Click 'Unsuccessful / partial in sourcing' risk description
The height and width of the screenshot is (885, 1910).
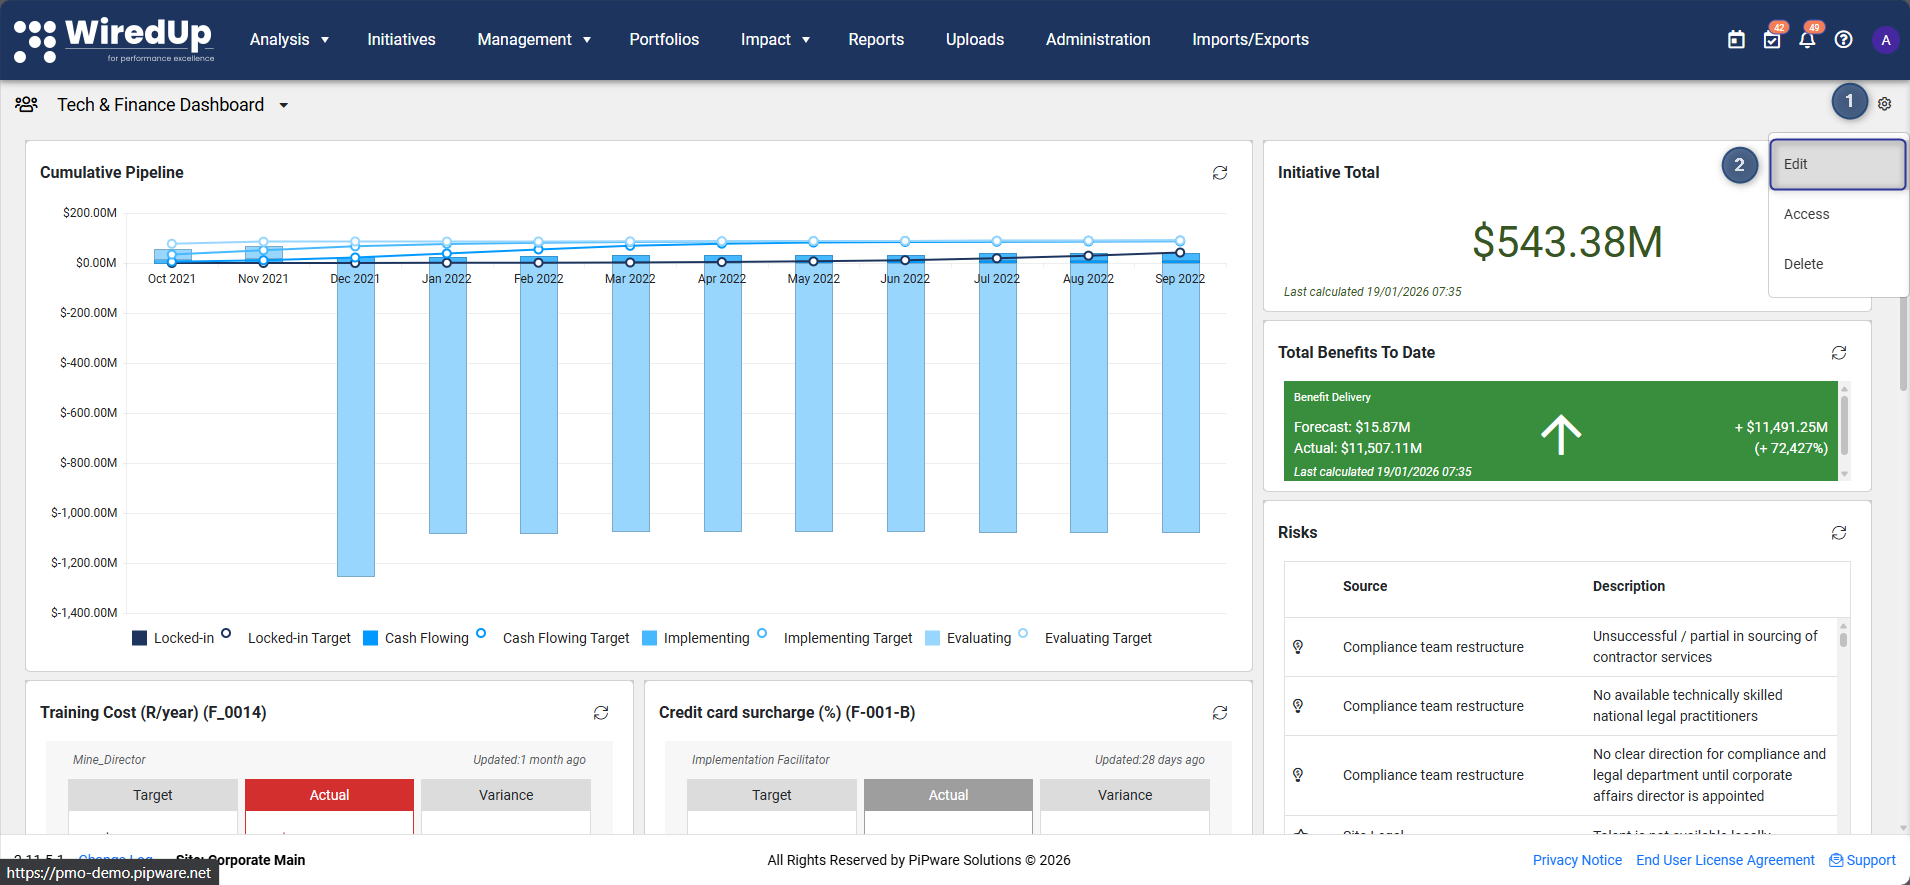point(1705,647)
